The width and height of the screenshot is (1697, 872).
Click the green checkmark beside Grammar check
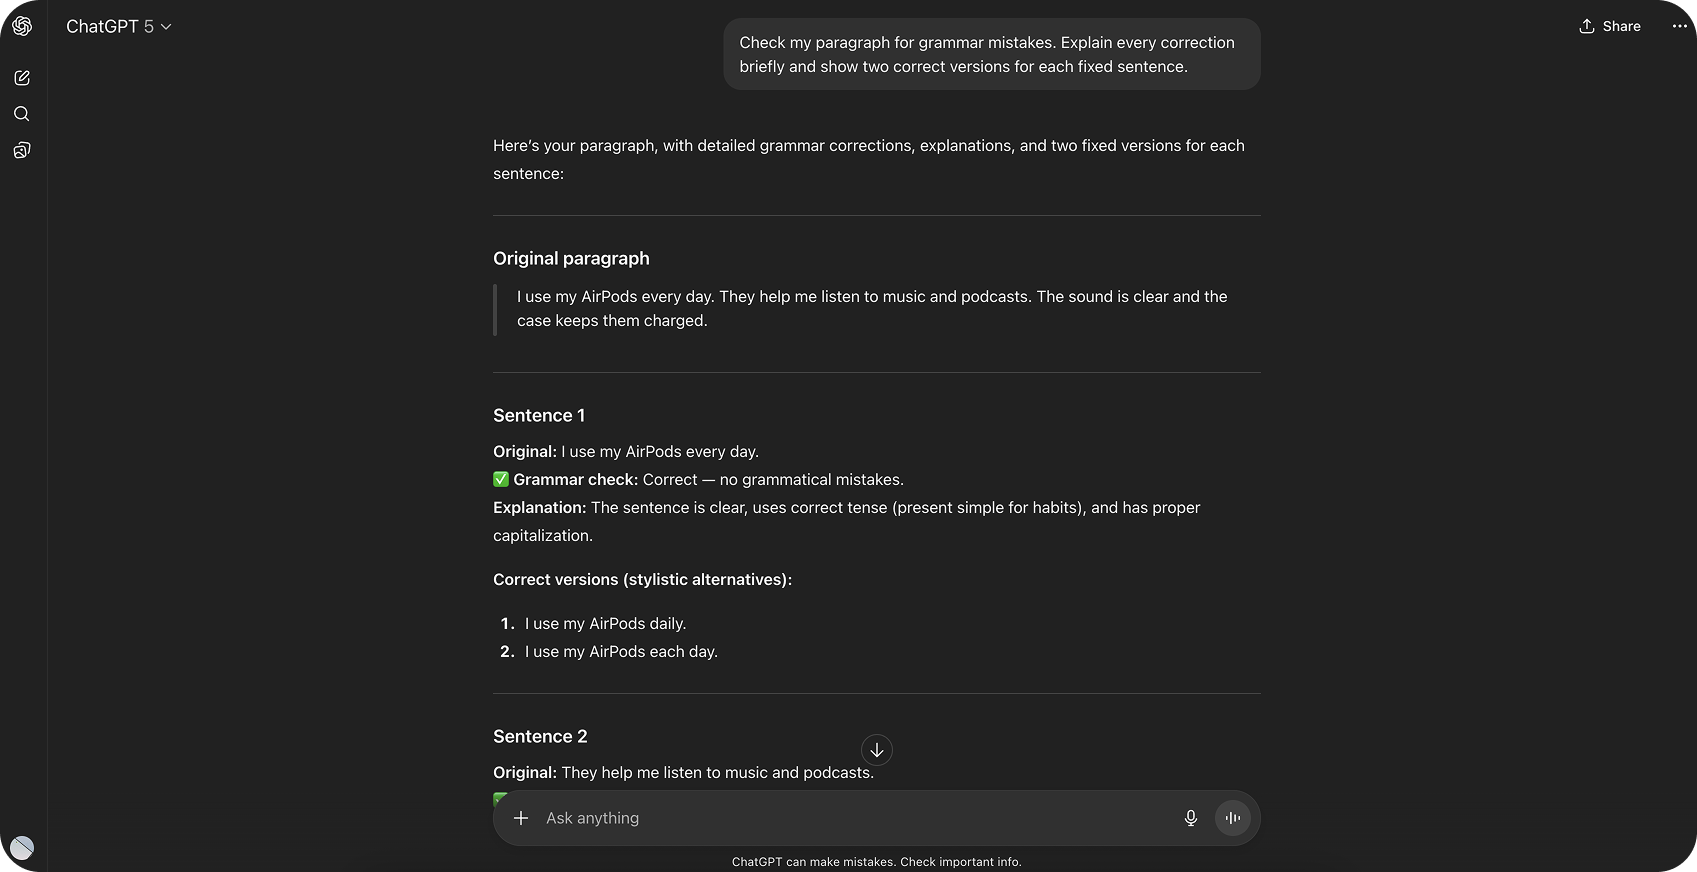501,480
